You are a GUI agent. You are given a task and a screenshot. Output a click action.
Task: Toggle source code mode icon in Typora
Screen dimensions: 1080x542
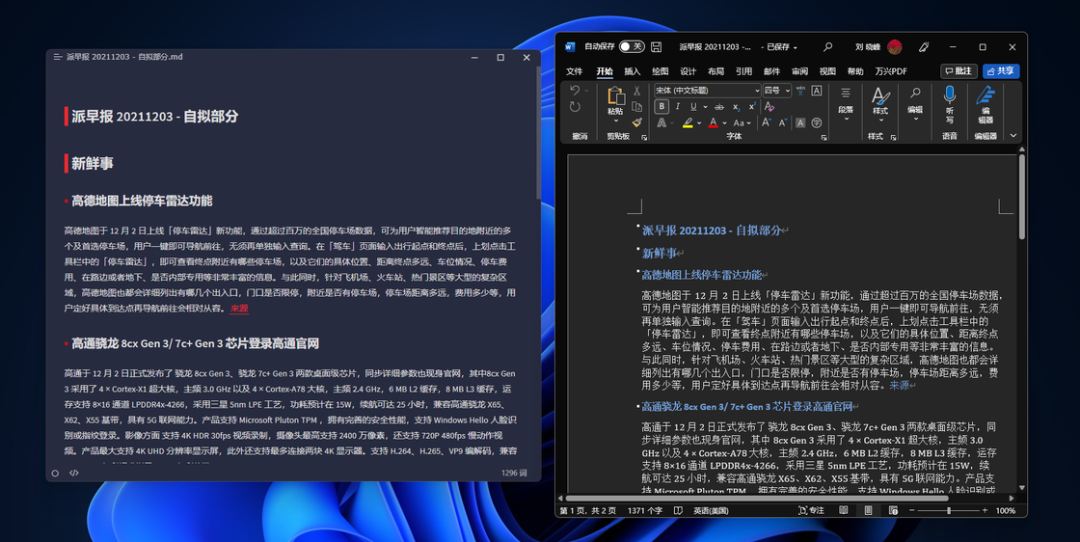pyautogui.click(x=74, y=473)
